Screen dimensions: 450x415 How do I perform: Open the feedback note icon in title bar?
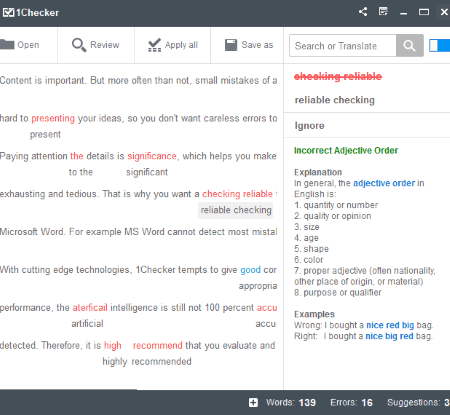pyautogui.click(x=383, y=12)
